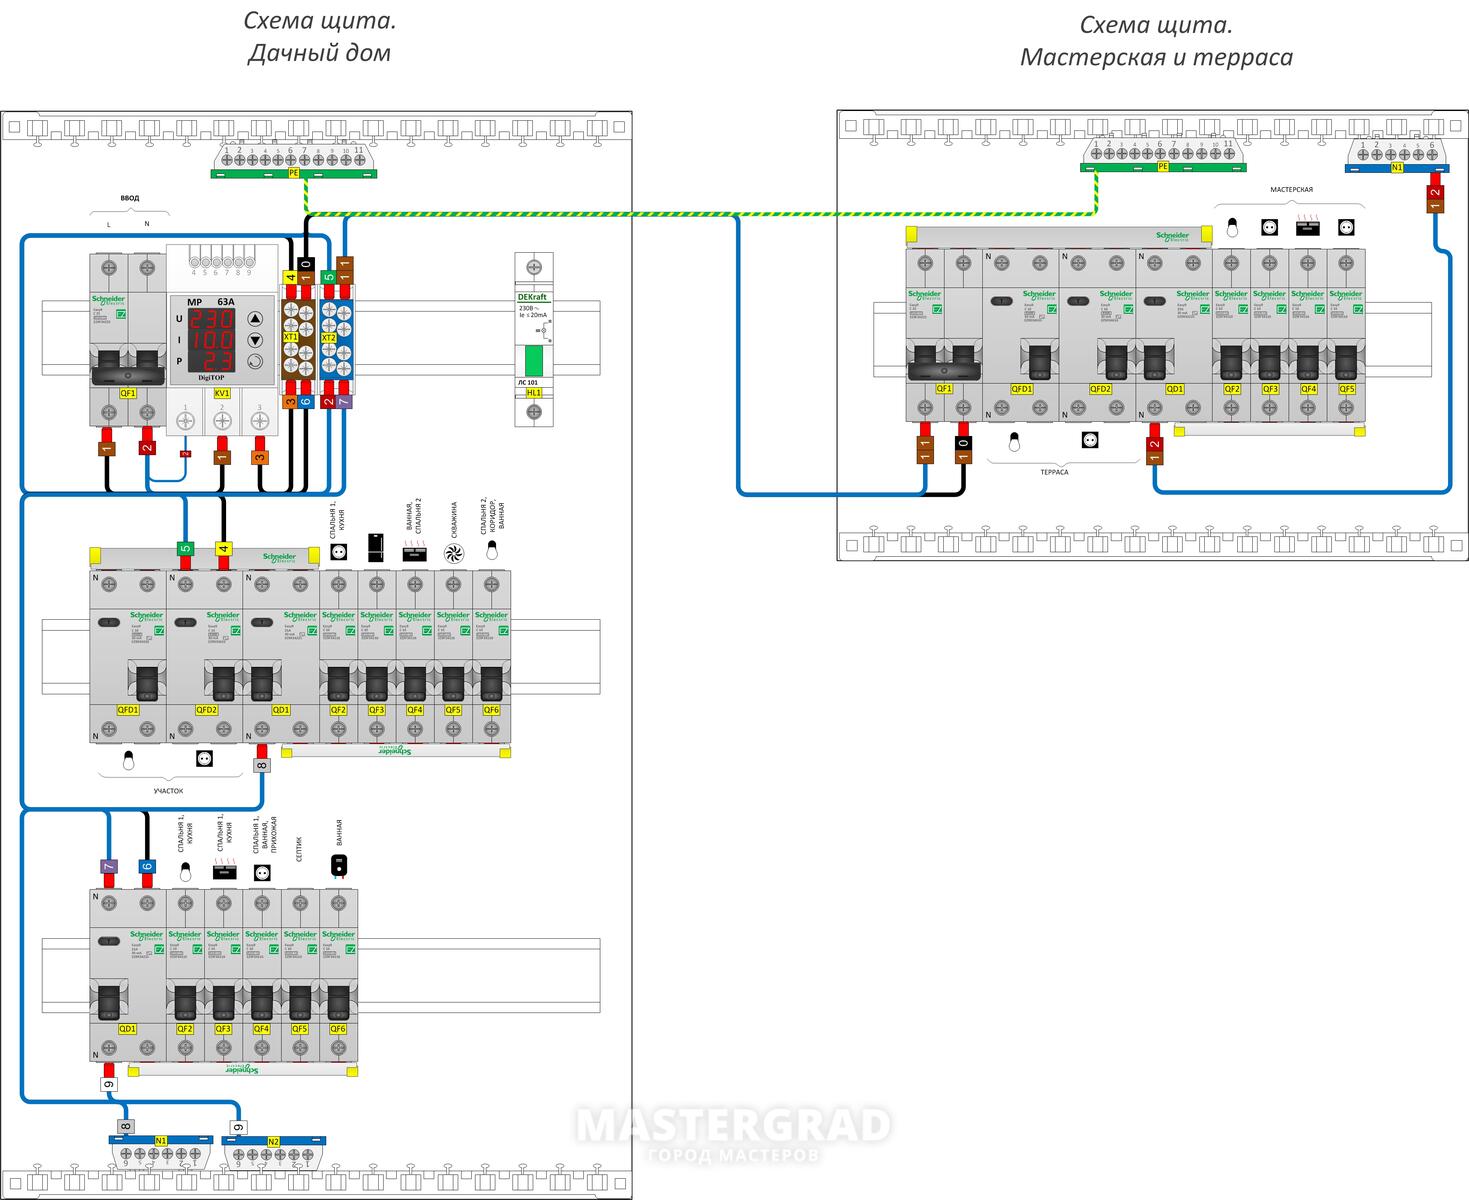Screen dimensions: 1469x1200
Task: Flip the middle-row QD1 switch handle
Action: click(x=262, y=684)
